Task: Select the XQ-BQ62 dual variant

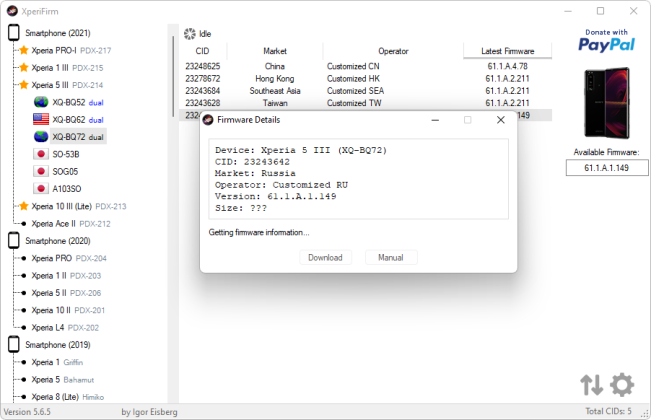Action: pos(78,120)
